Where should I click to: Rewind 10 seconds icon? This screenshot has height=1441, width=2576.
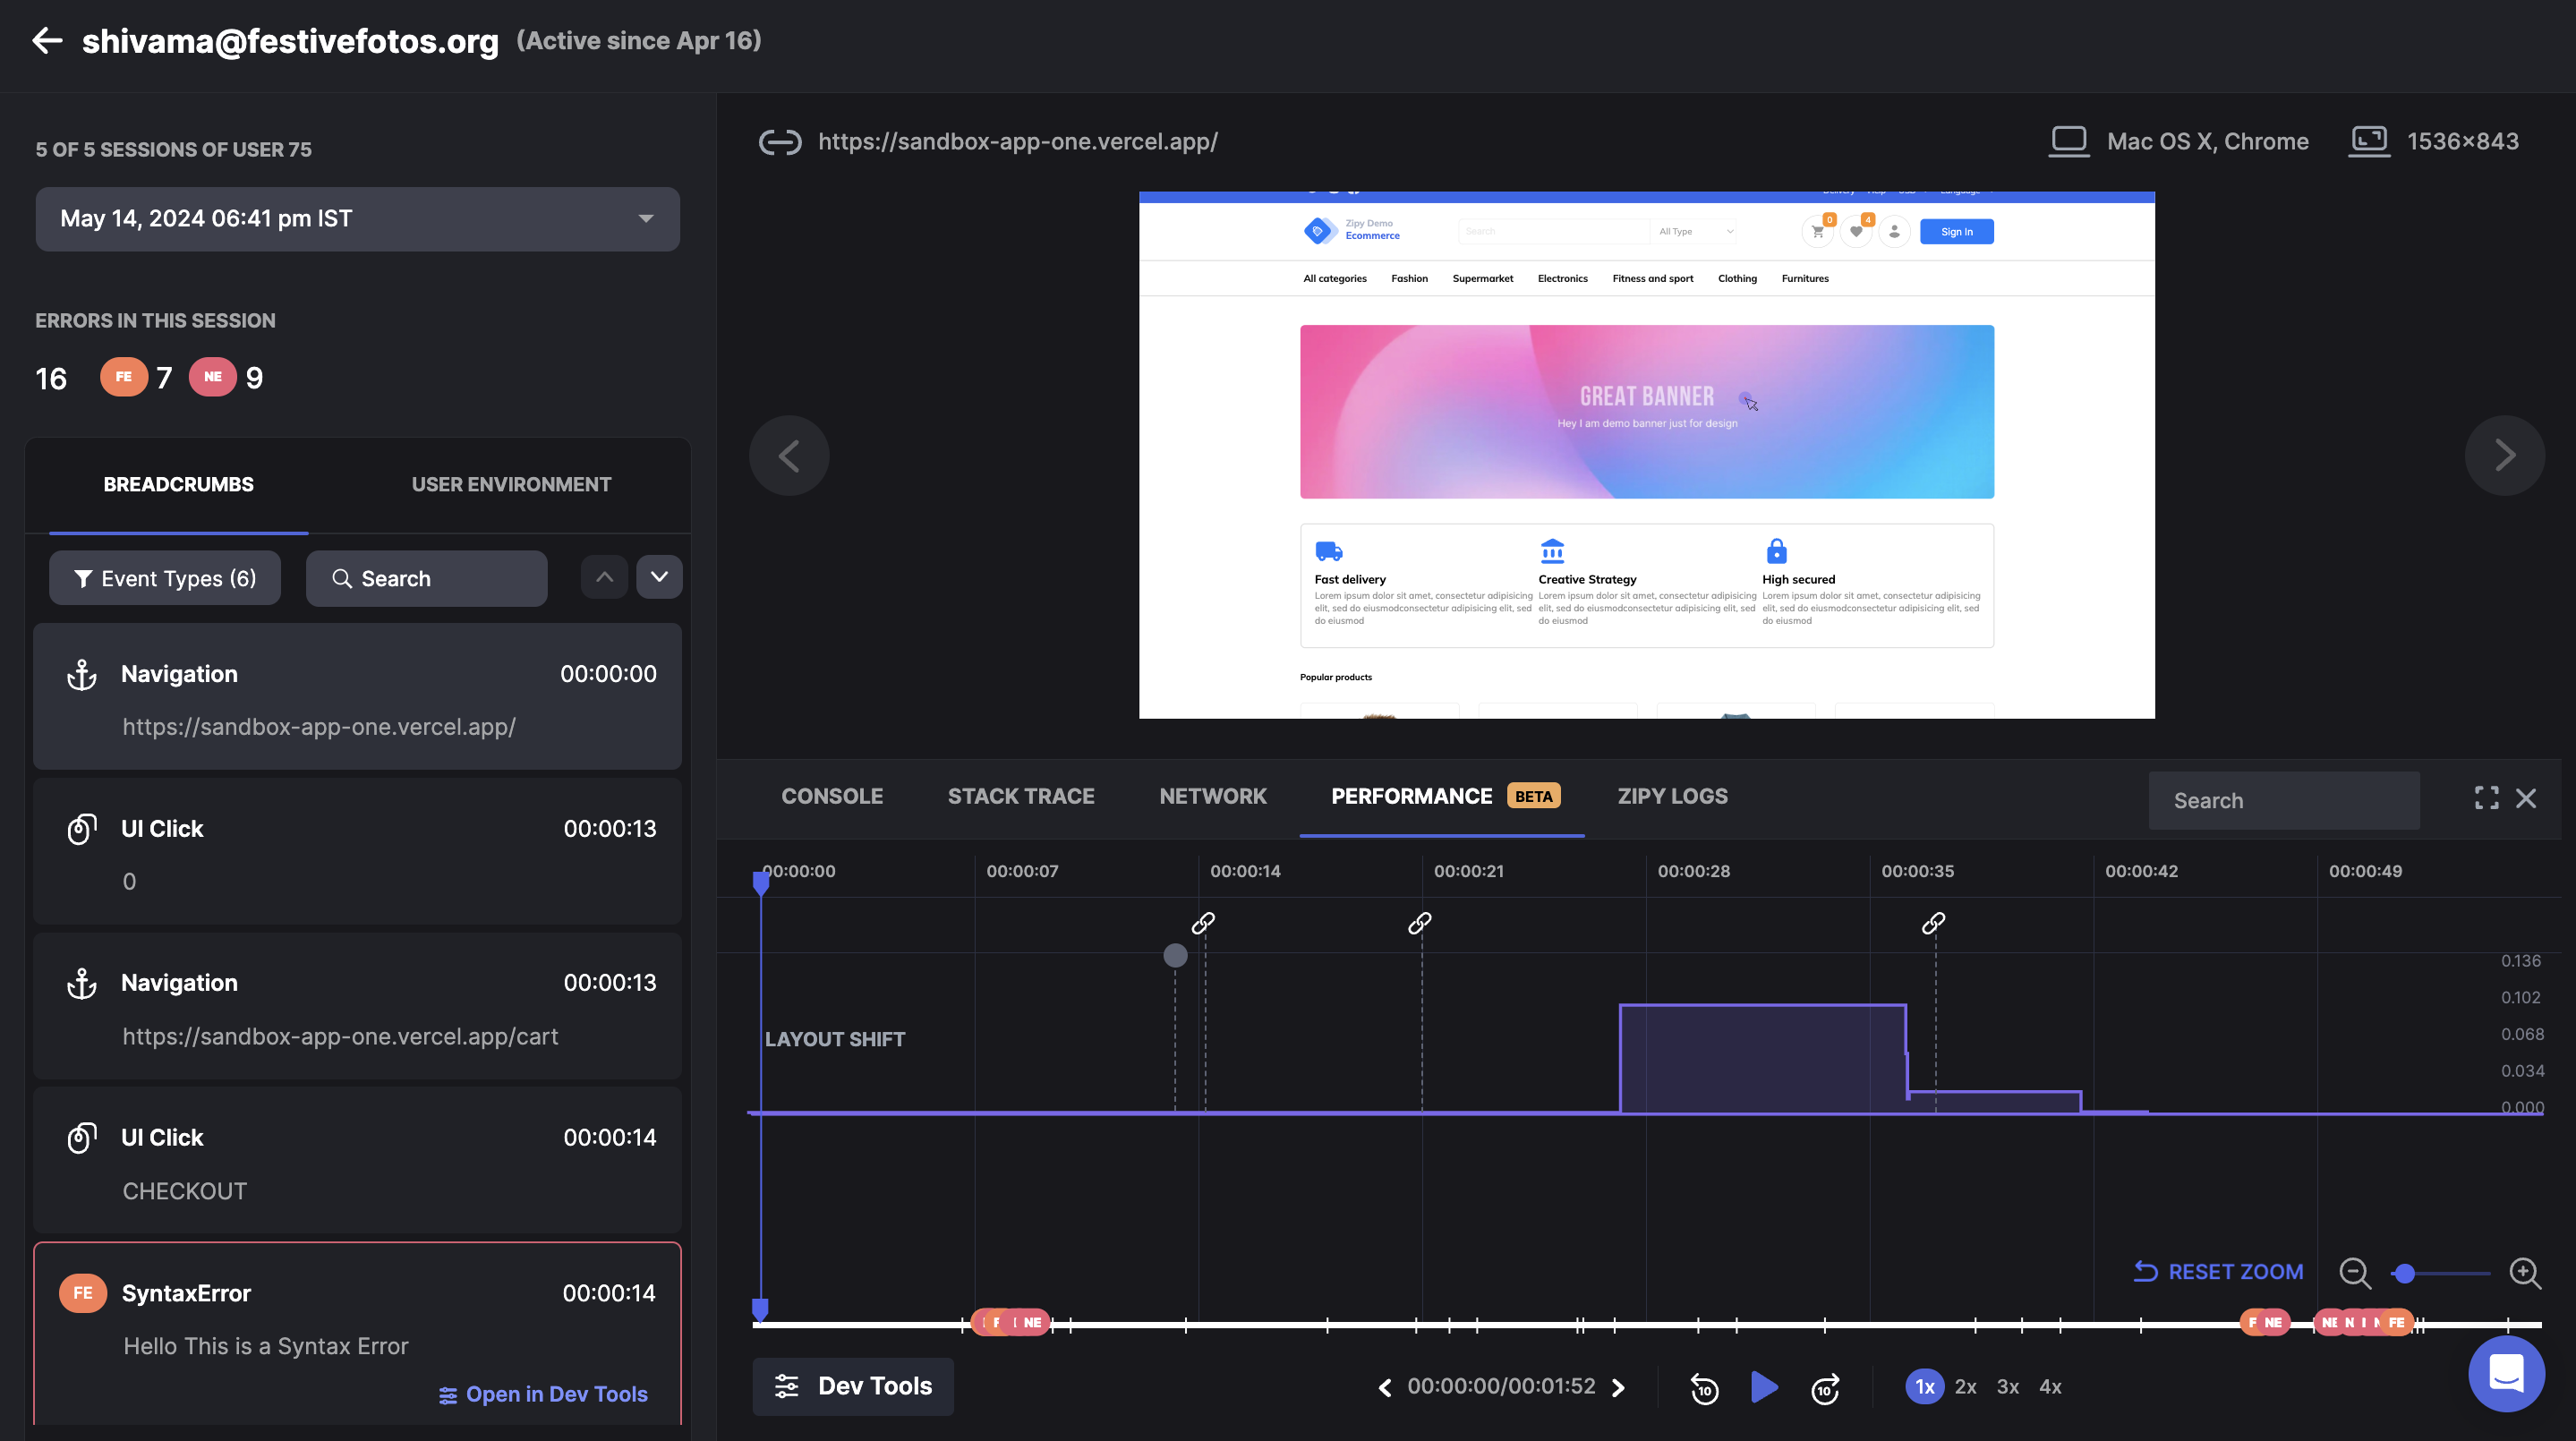[x=1704, y=1388]
